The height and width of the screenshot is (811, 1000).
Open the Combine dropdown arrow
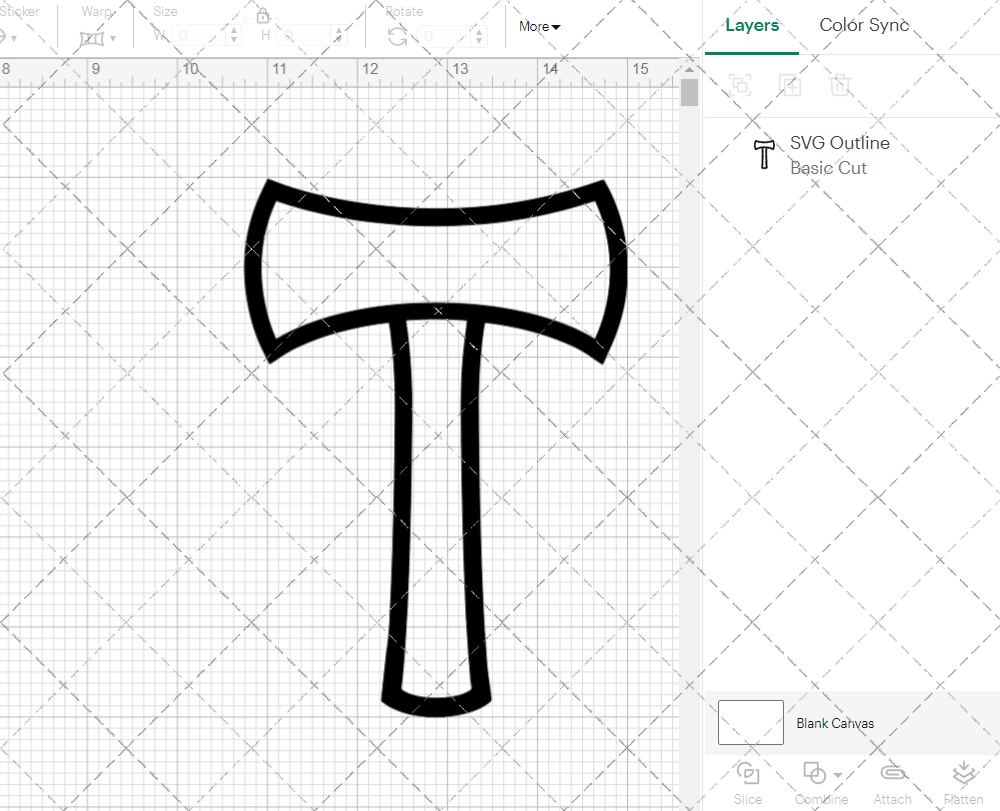838,775
